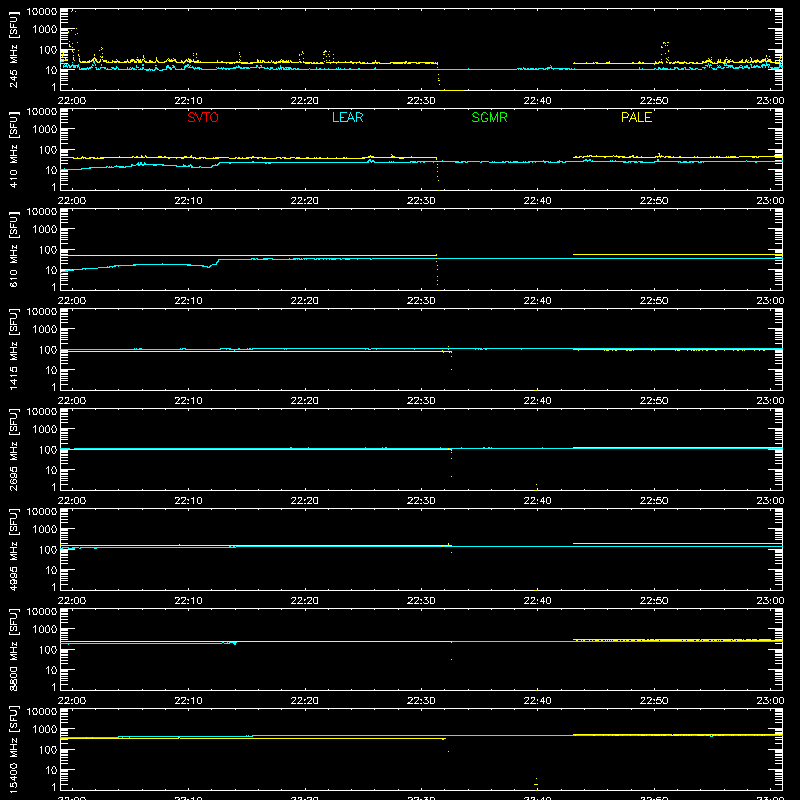Click the 10000 tick on 245 MHz axis
The width and height of the screenshot is (800, 800).
42,12
